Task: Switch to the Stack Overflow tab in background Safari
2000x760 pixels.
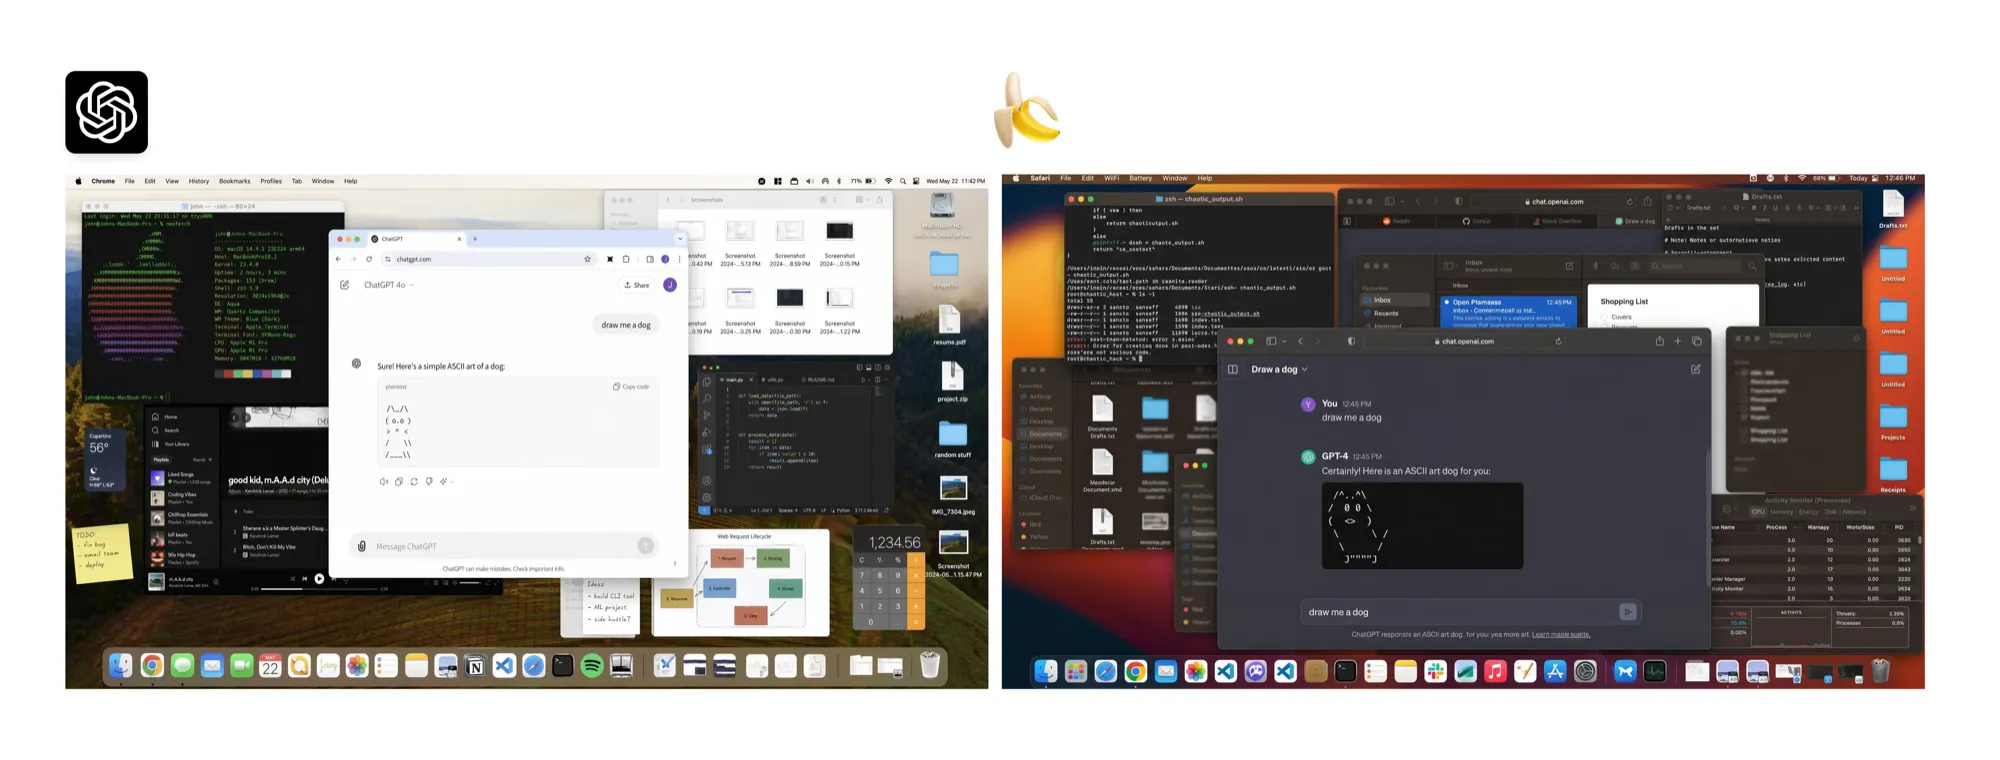Action: tap(1556, 221)
